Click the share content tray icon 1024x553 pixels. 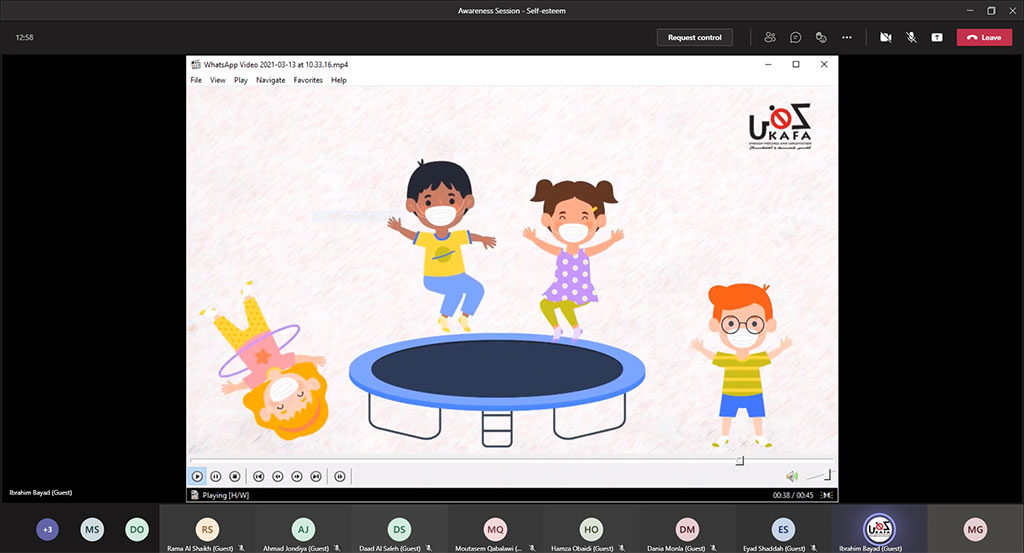coord(937,37)
